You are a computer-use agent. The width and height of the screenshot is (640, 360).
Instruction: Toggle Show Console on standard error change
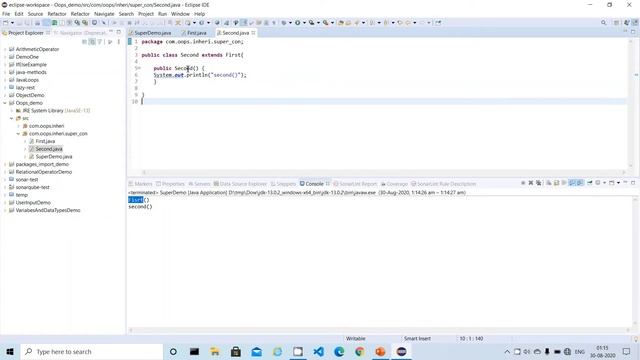[x=580, y=183]
